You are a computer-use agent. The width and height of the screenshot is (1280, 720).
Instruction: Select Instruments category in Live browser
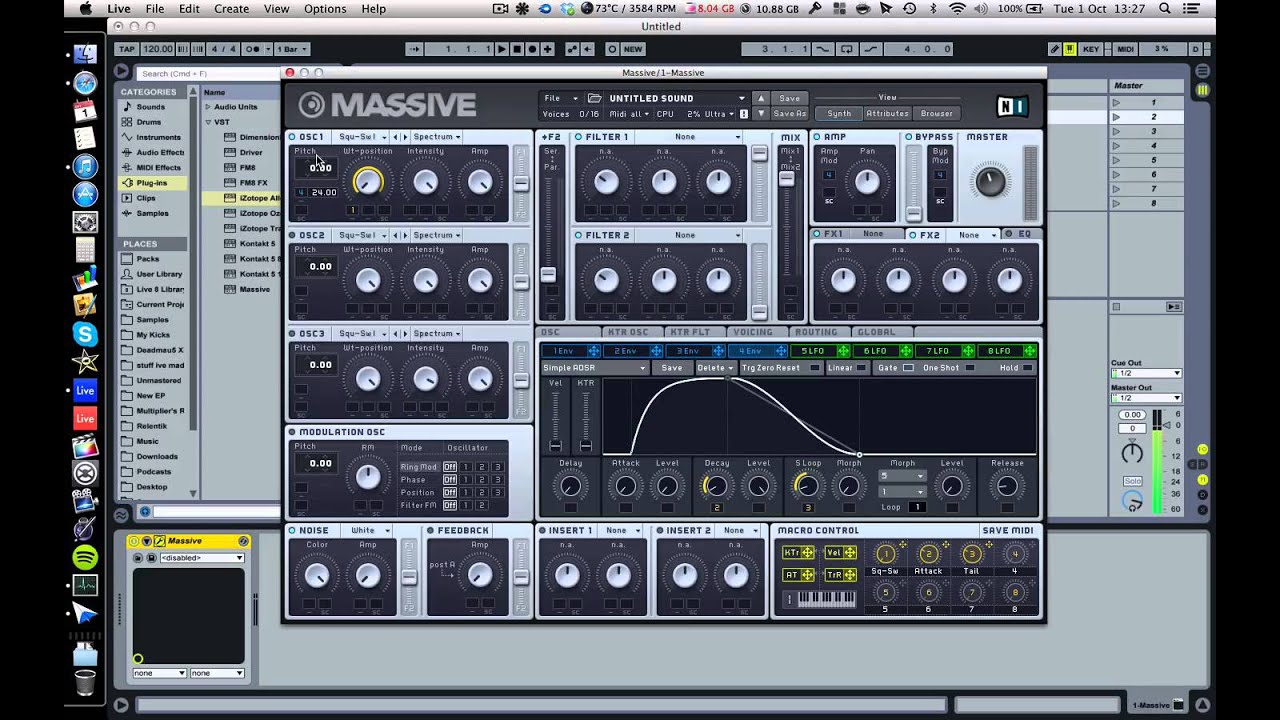pyautogui.click(x=158, y=137)
